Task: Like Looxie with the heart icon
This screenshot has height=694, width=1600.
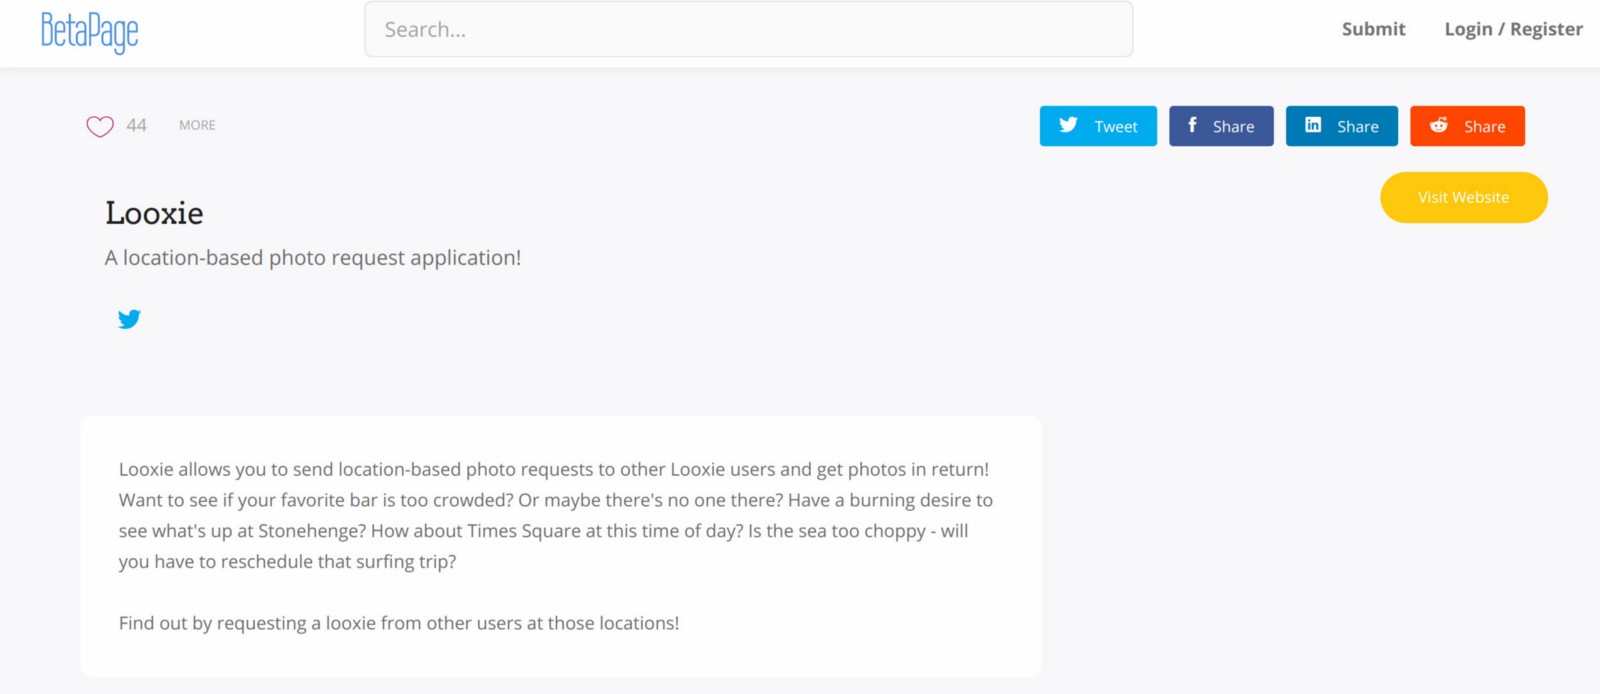Action: click(100, 126)
